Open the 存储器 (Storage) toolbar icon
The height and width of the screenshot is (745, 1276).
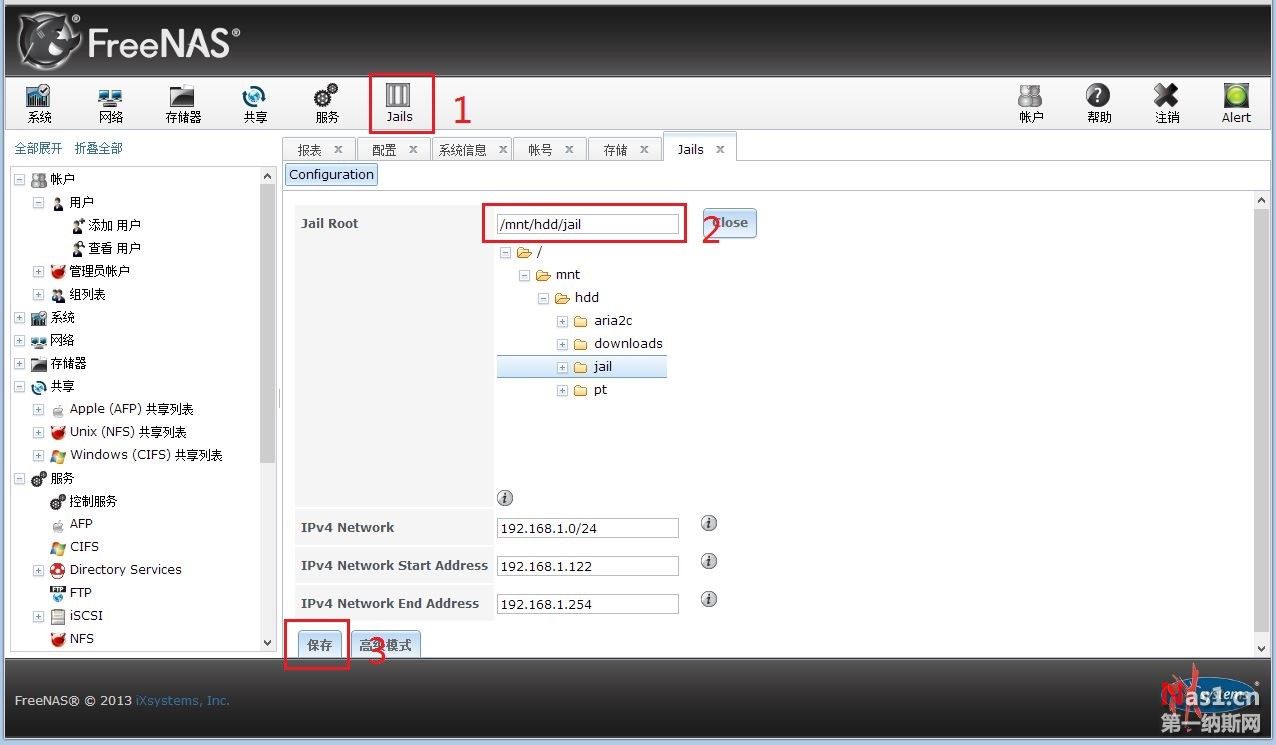click(x=183, y=104)
